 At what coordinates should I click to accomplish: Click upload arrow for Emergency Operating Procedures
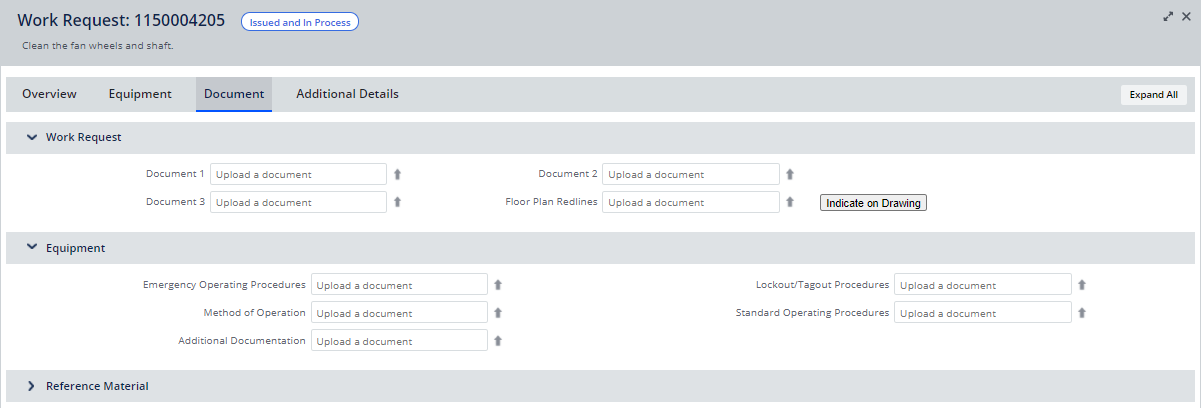point(498,285)
